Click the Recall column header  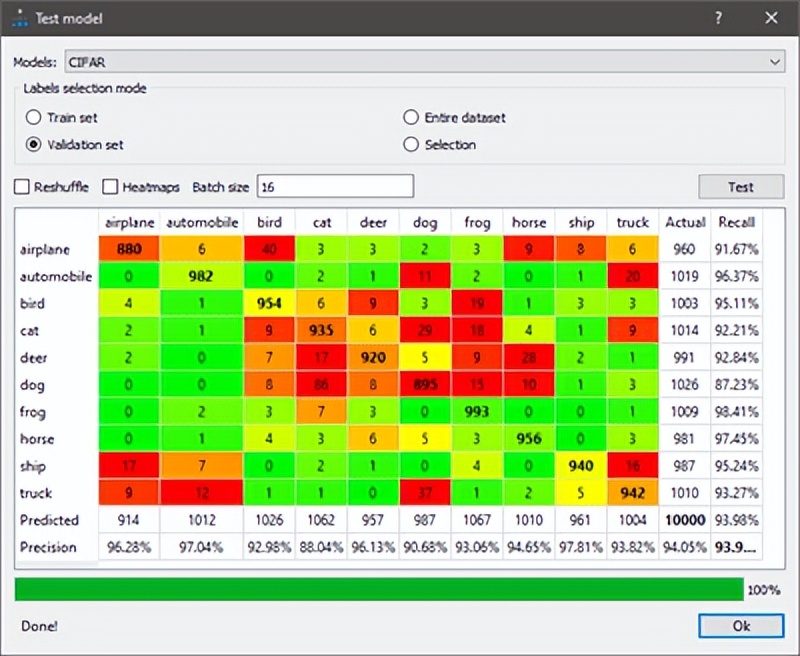tap(736, 222)
